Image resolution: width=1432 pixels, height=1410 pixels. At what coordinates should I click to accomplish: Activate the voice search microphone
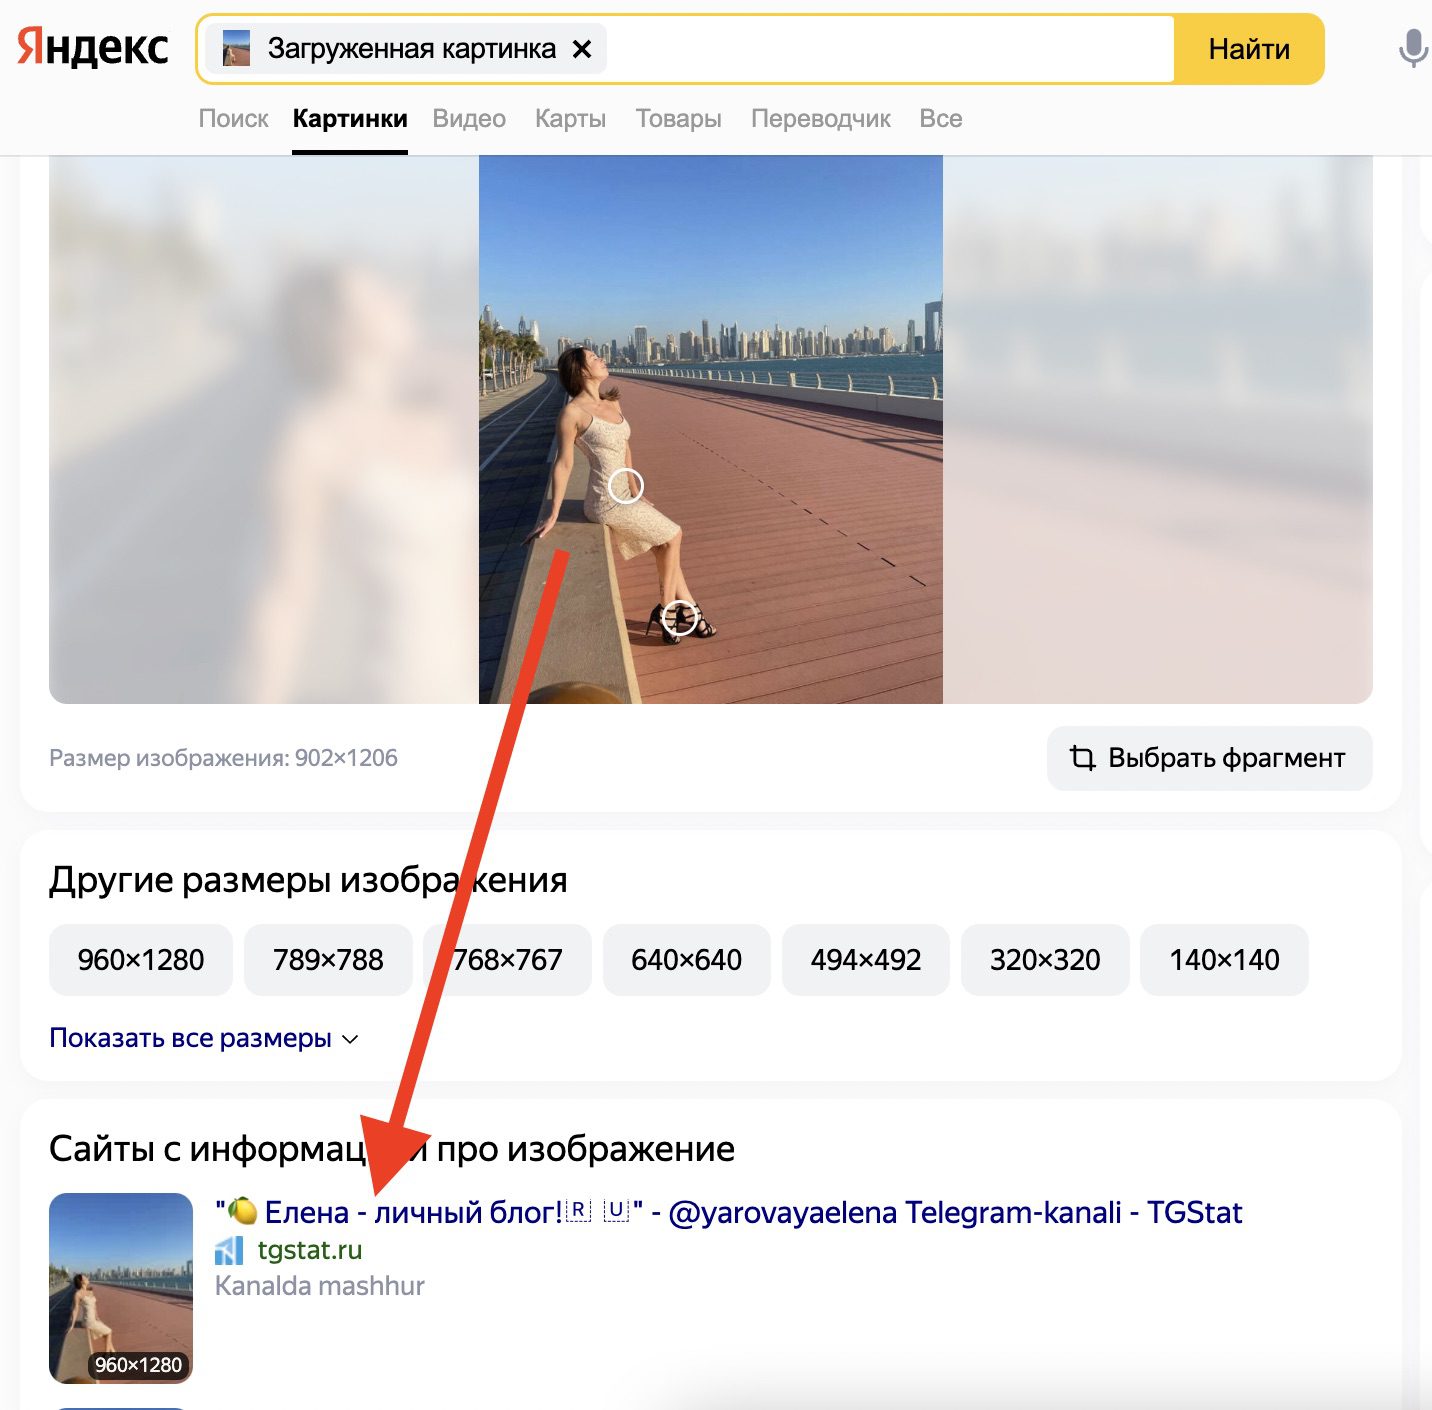[1412, 48]
